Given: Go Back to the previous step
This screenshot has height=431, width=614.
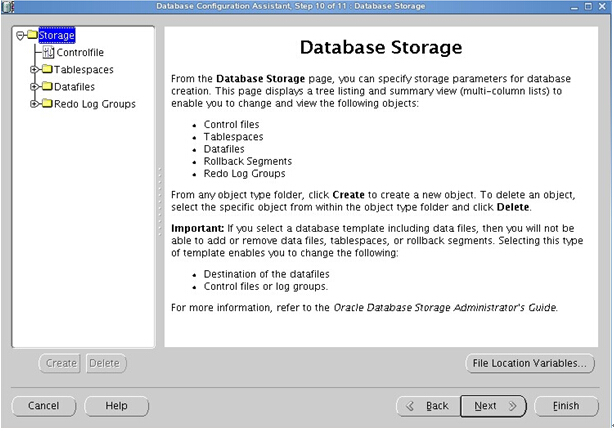Looking at the screenshot, I should 428,406.
